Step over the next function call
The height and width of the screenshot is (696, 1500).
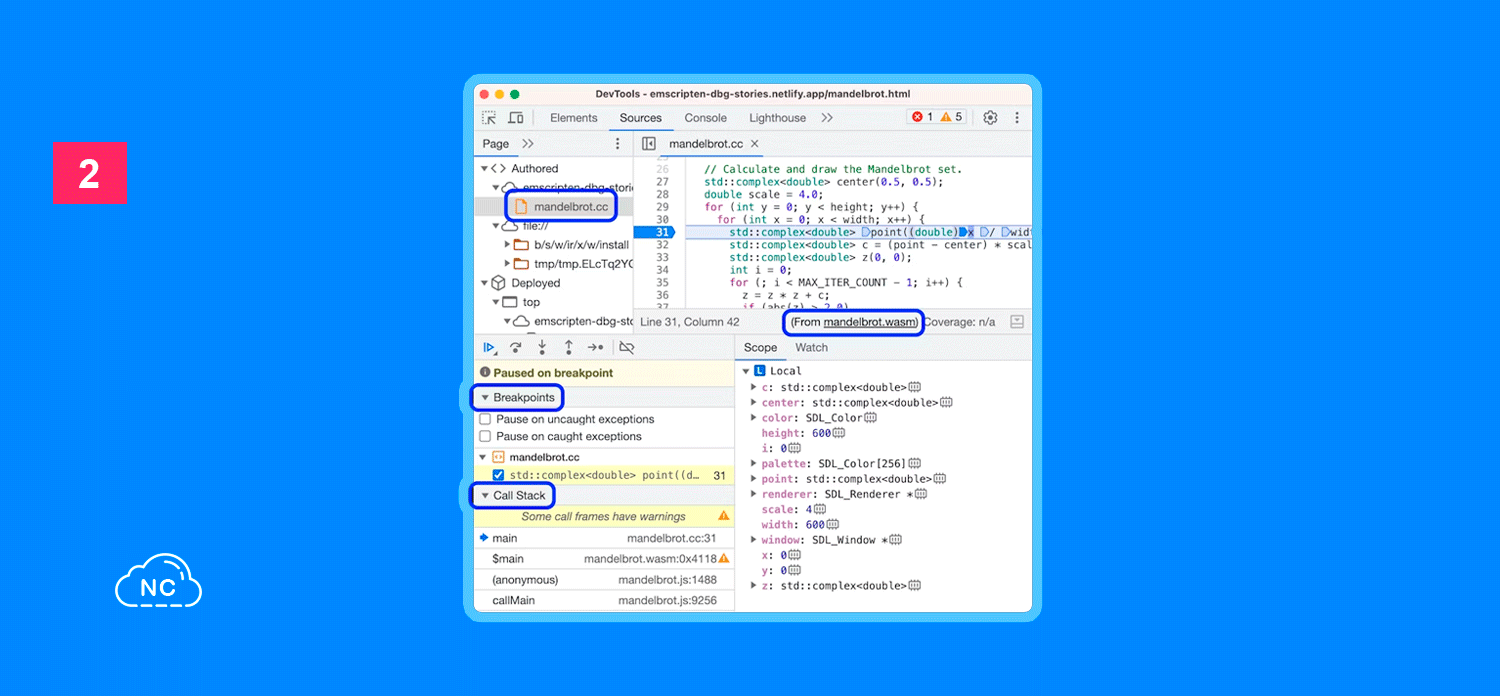[515, 347]
